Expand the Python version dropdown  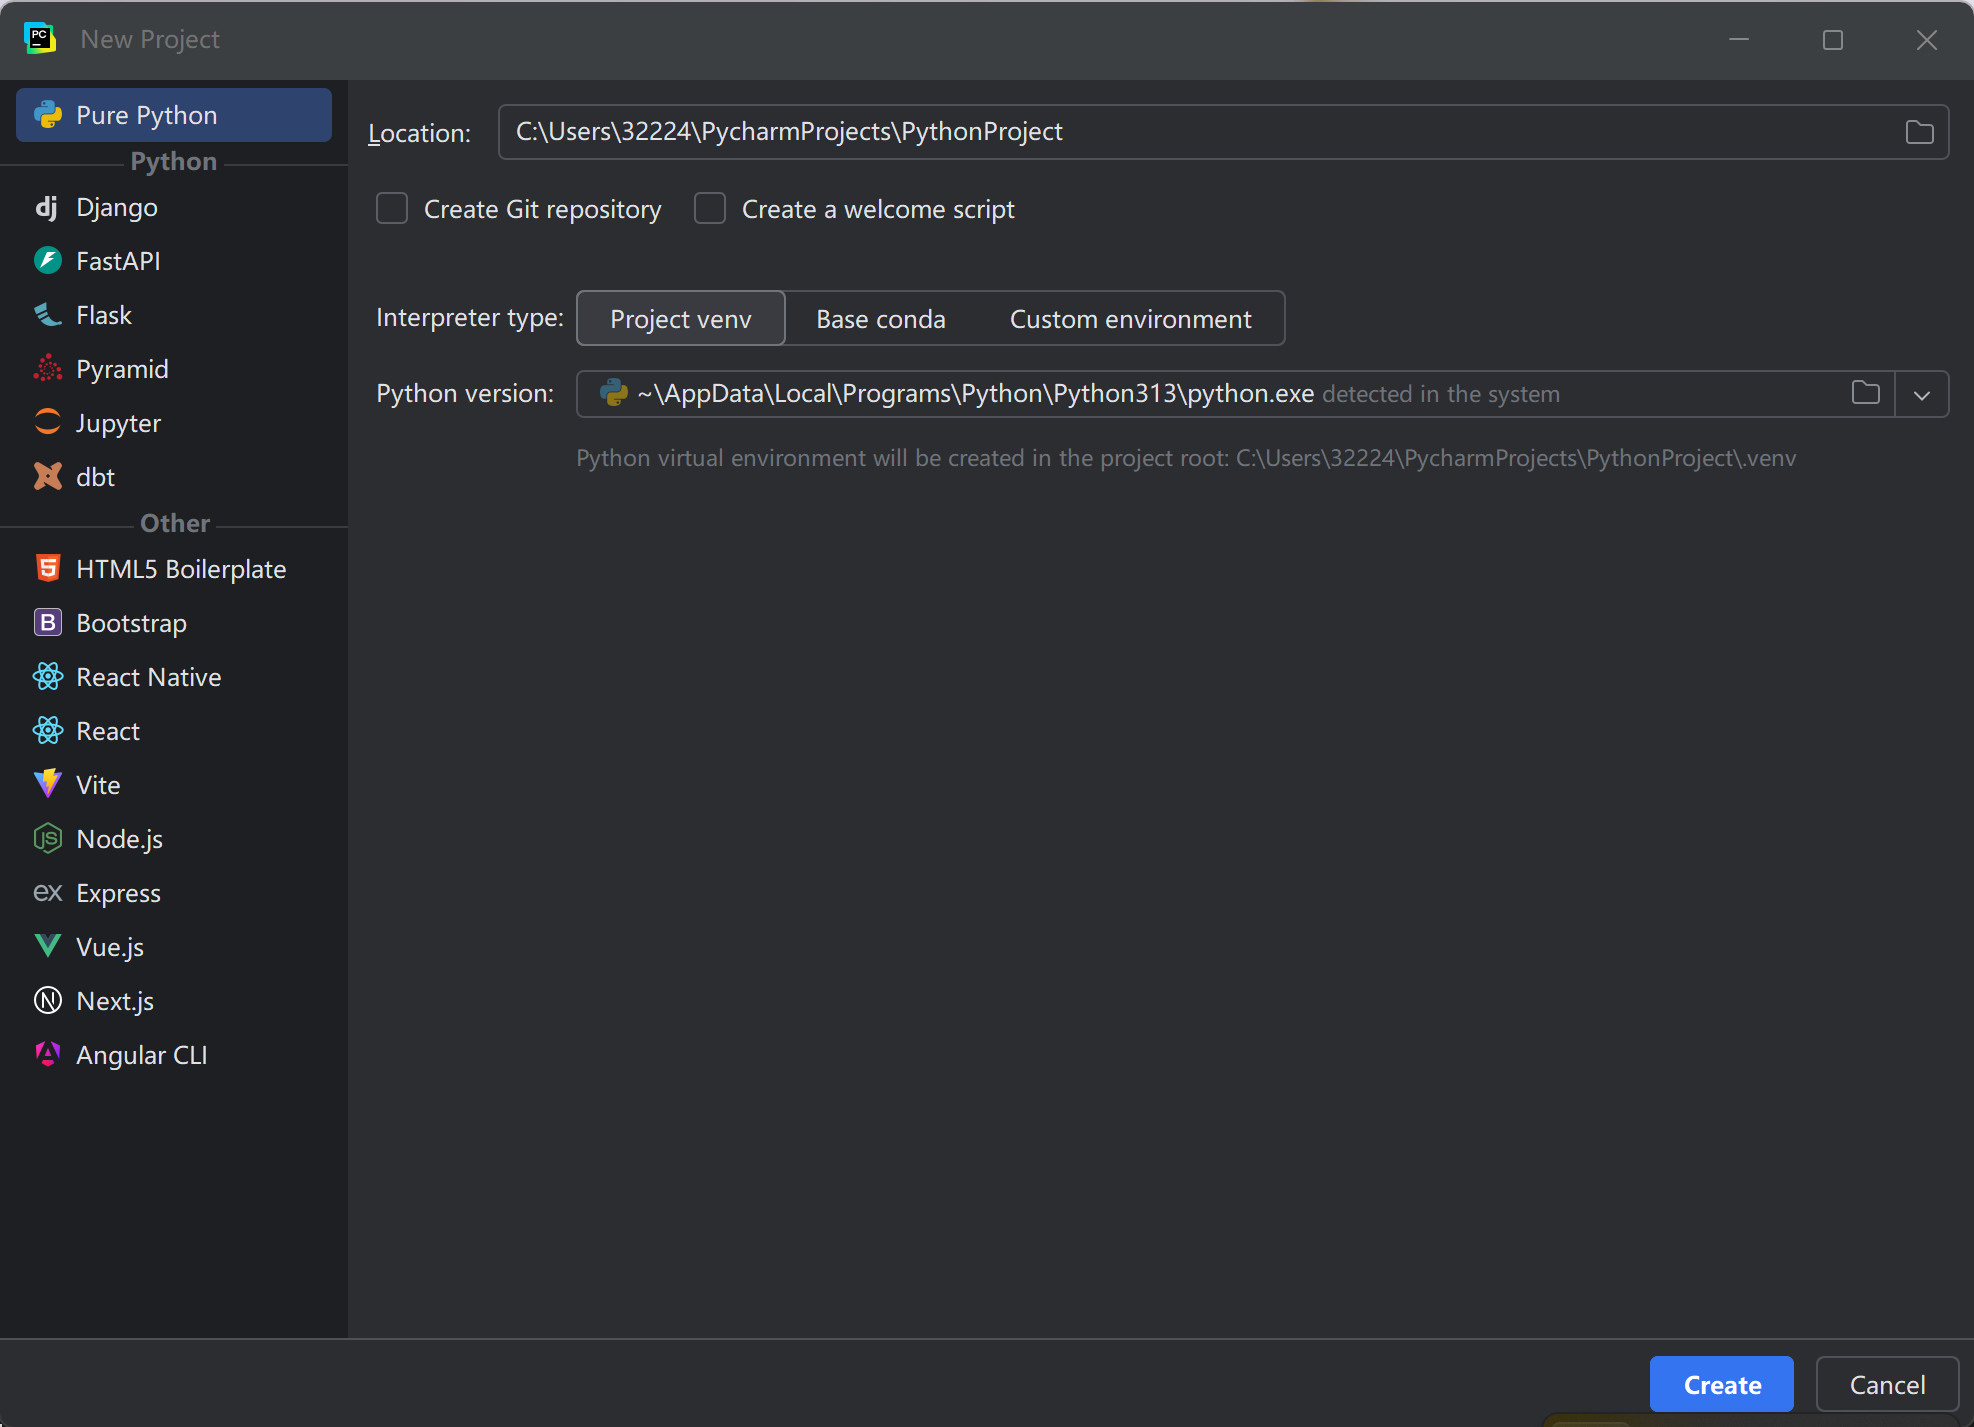point(1921,393)
